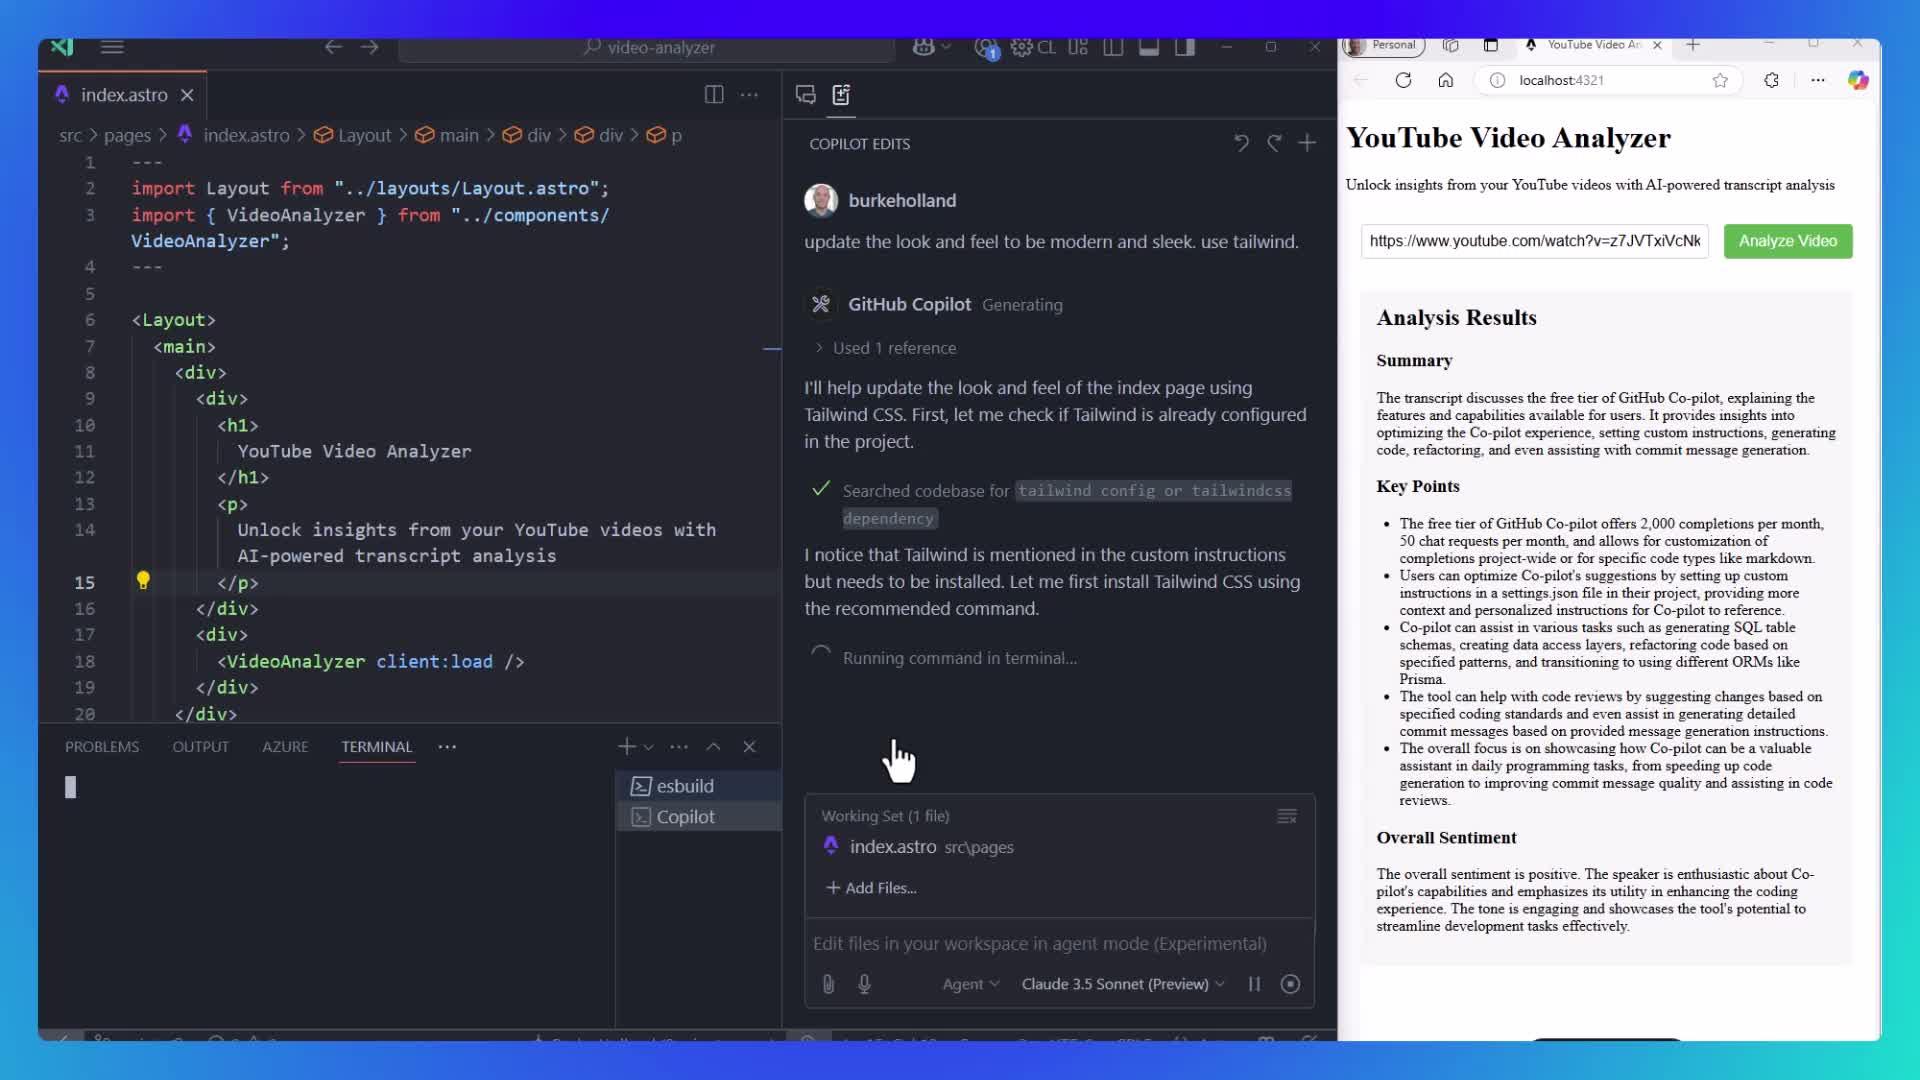Image resolution: width=1920 pixels, height=1080 pixels.
Task: Open browser tab actions menu icon
Action: (x=1490, y=45)
